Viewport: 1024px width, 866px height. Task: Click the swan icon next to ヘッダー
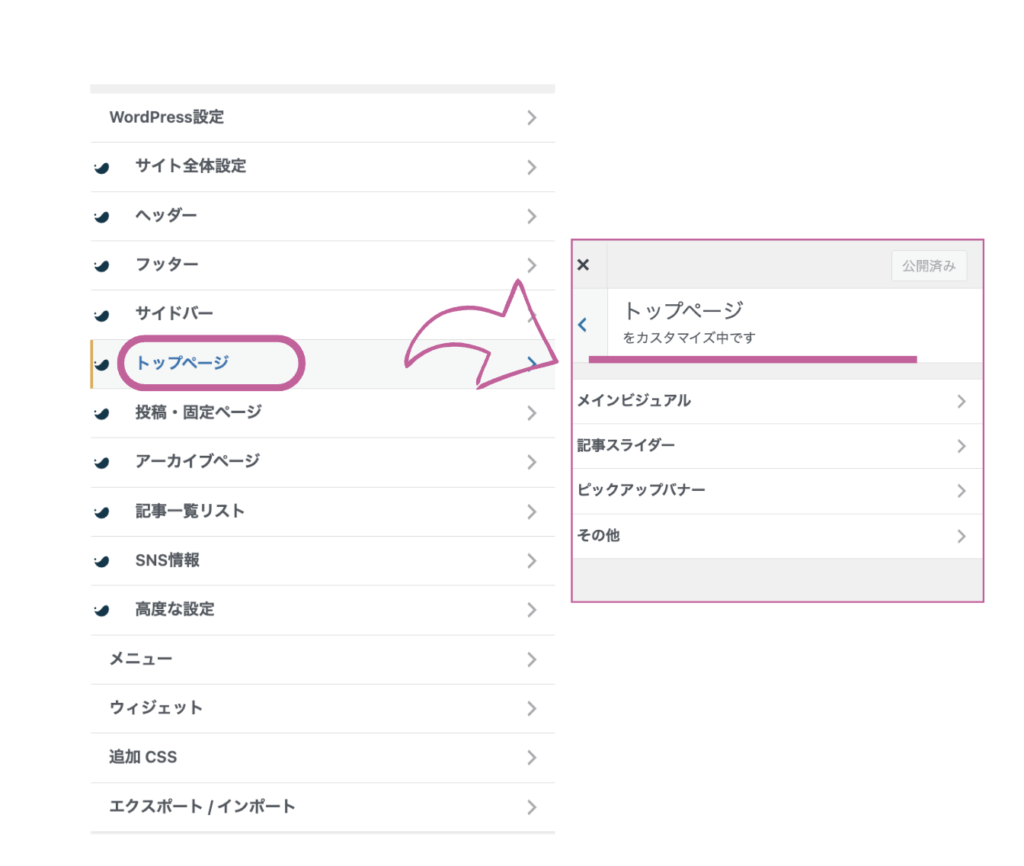(x=101, y=216)
